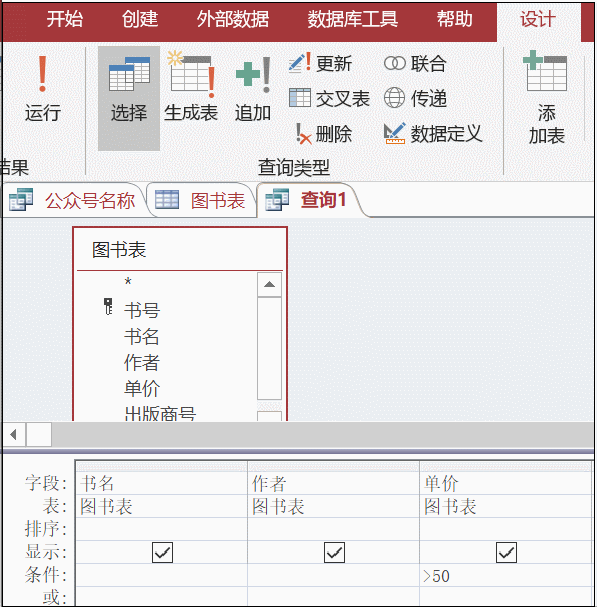Click the field list scroll-up arrow
The image size is (597, 607).
(x=269, y=285)
